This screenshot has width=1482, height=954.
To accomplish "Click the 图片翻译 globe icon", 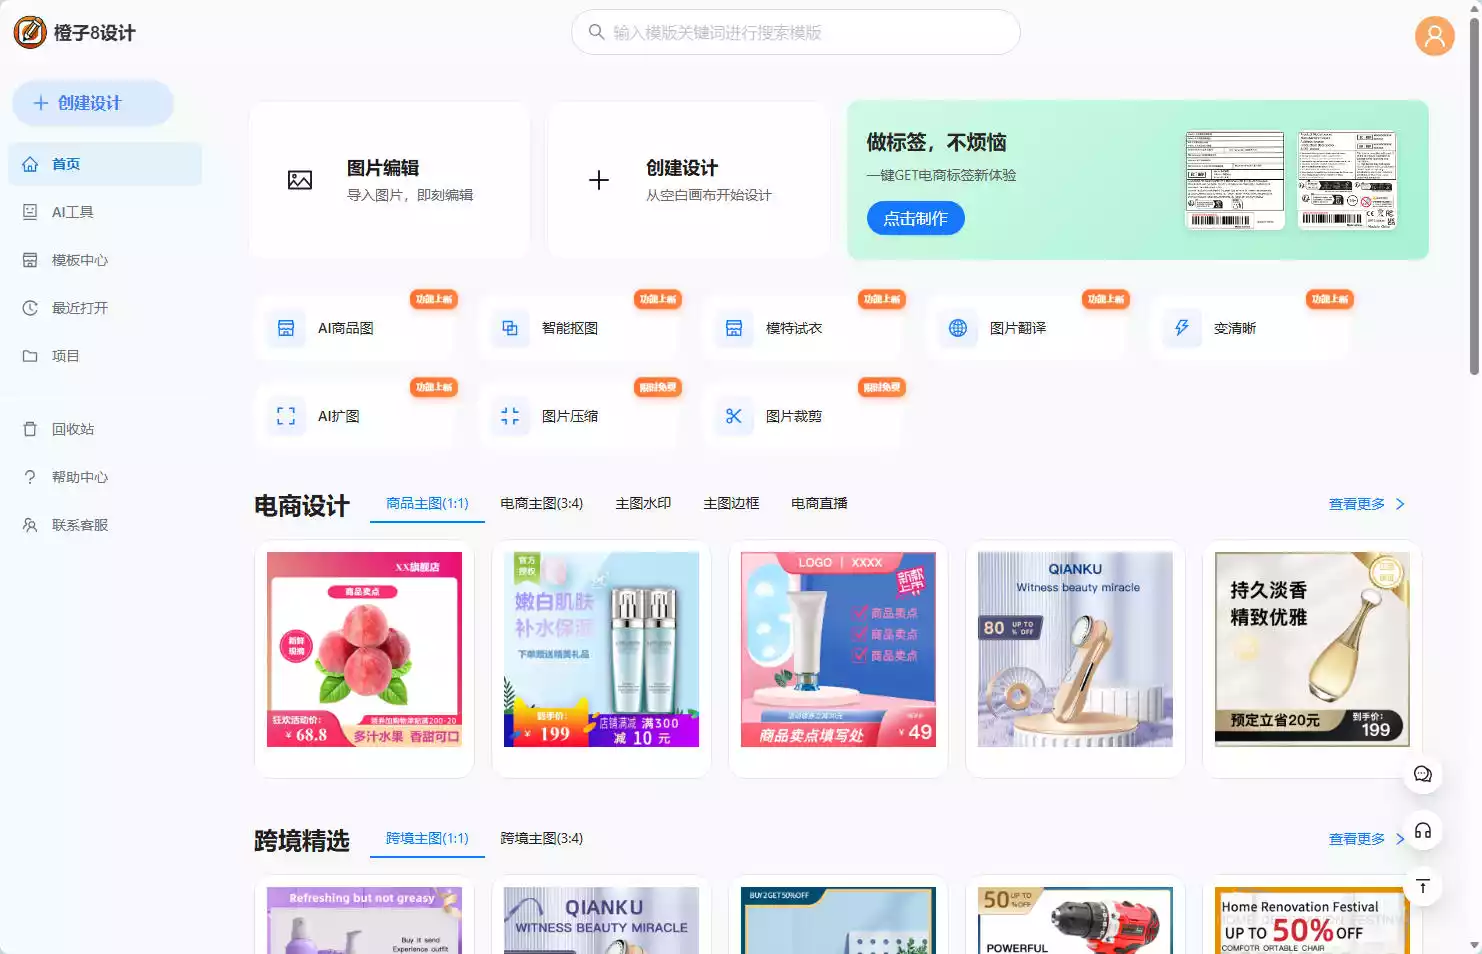I will pyautogui.click(x=958, y=328).
